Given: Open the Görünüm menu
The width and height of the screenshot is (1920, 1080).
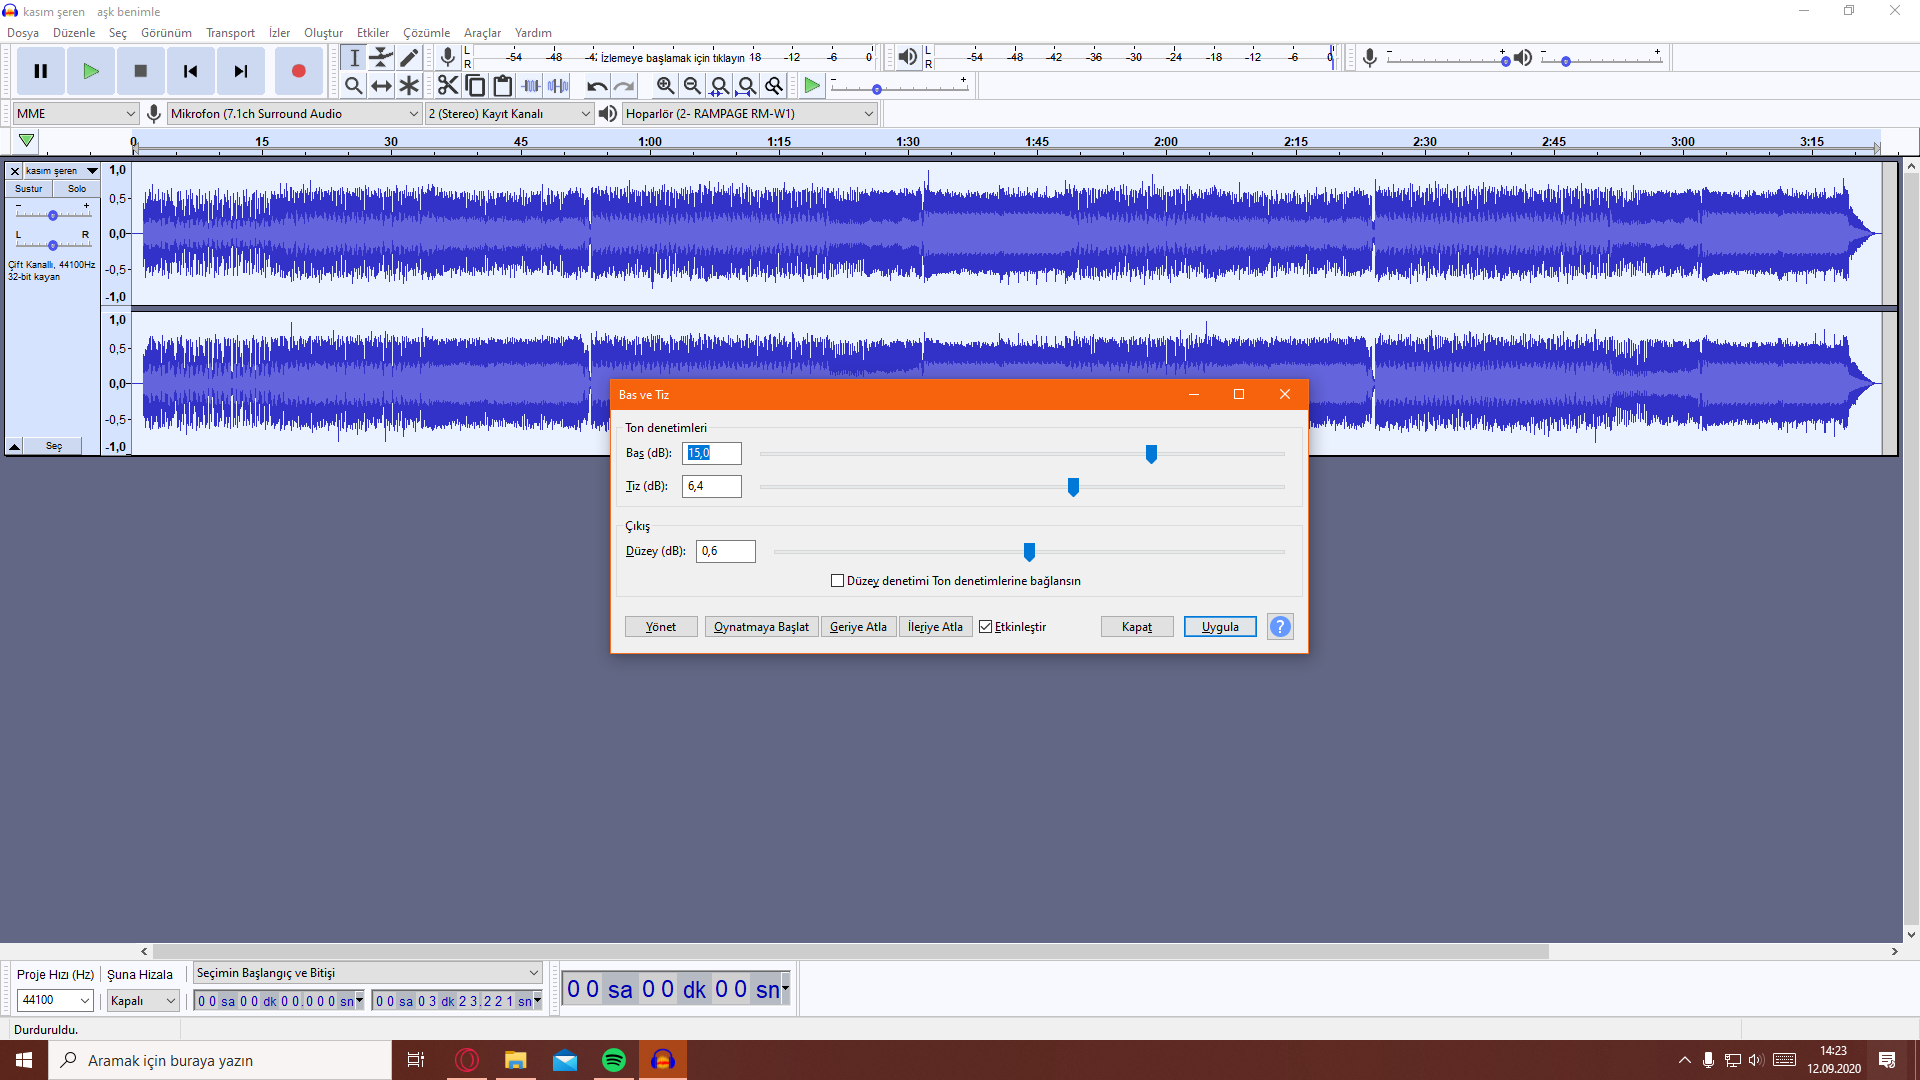Looking at the screenshot, I should tap(166, 33).
